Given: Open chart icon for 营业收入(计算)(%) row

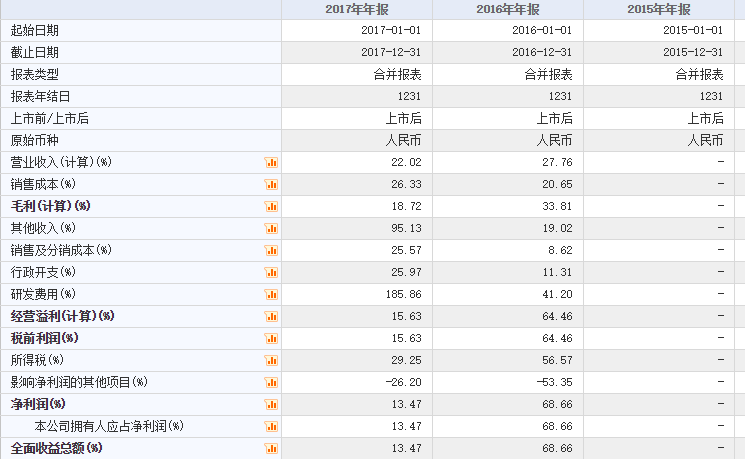Looking at the screenshot, I should pos(271,163).
